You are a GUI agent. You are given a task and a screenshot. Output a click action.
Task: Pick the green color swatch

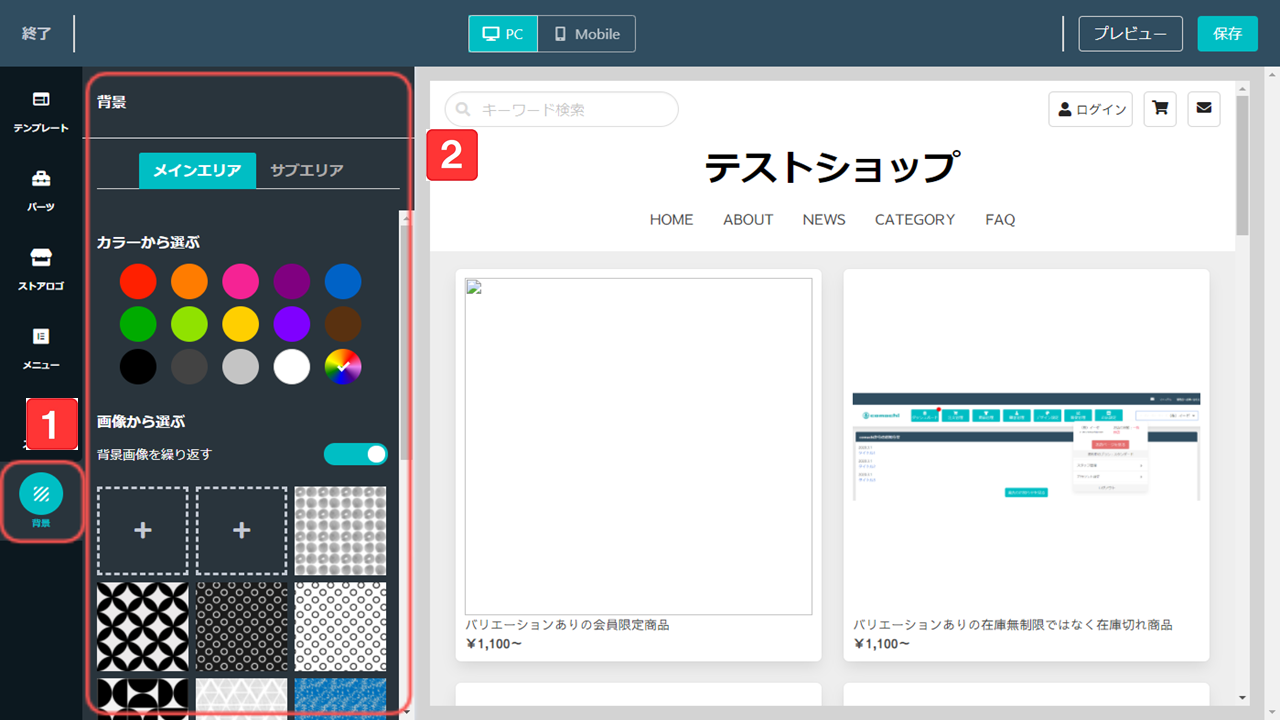pyautogui.click(x=138, y=324)
